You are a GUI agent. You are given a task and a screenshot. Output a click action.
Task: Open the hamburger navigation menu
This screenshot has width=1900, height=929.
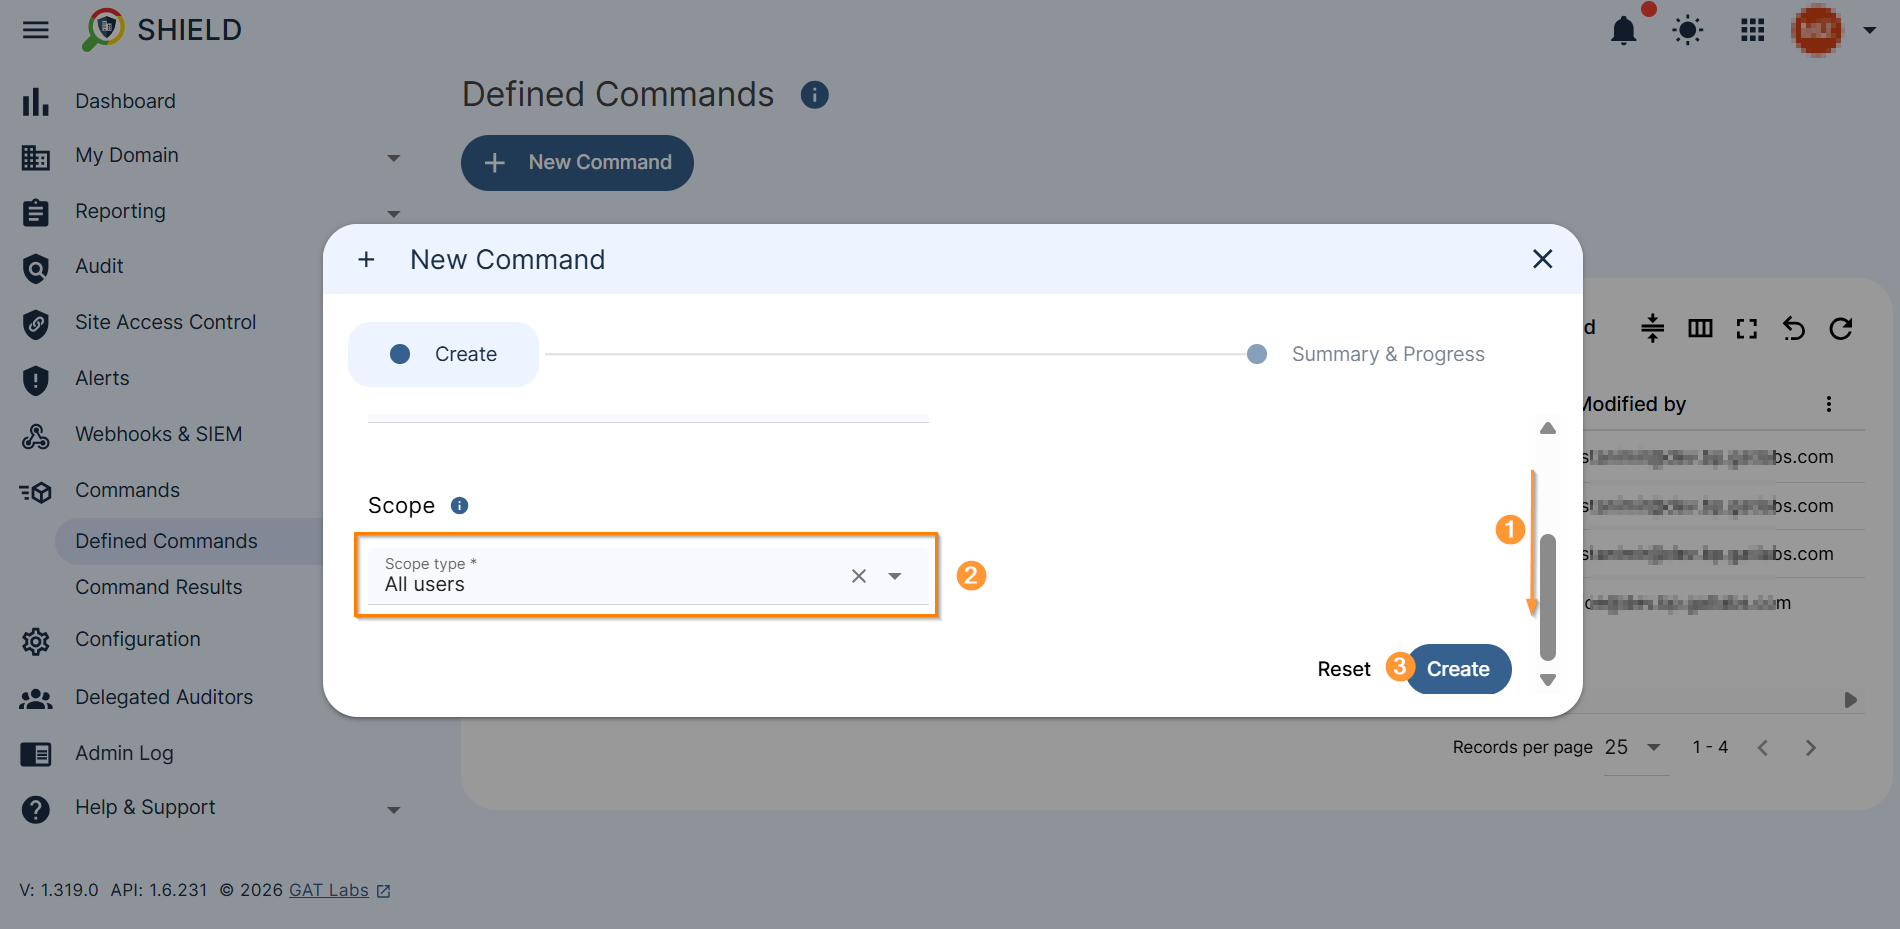tap(35, 30)
